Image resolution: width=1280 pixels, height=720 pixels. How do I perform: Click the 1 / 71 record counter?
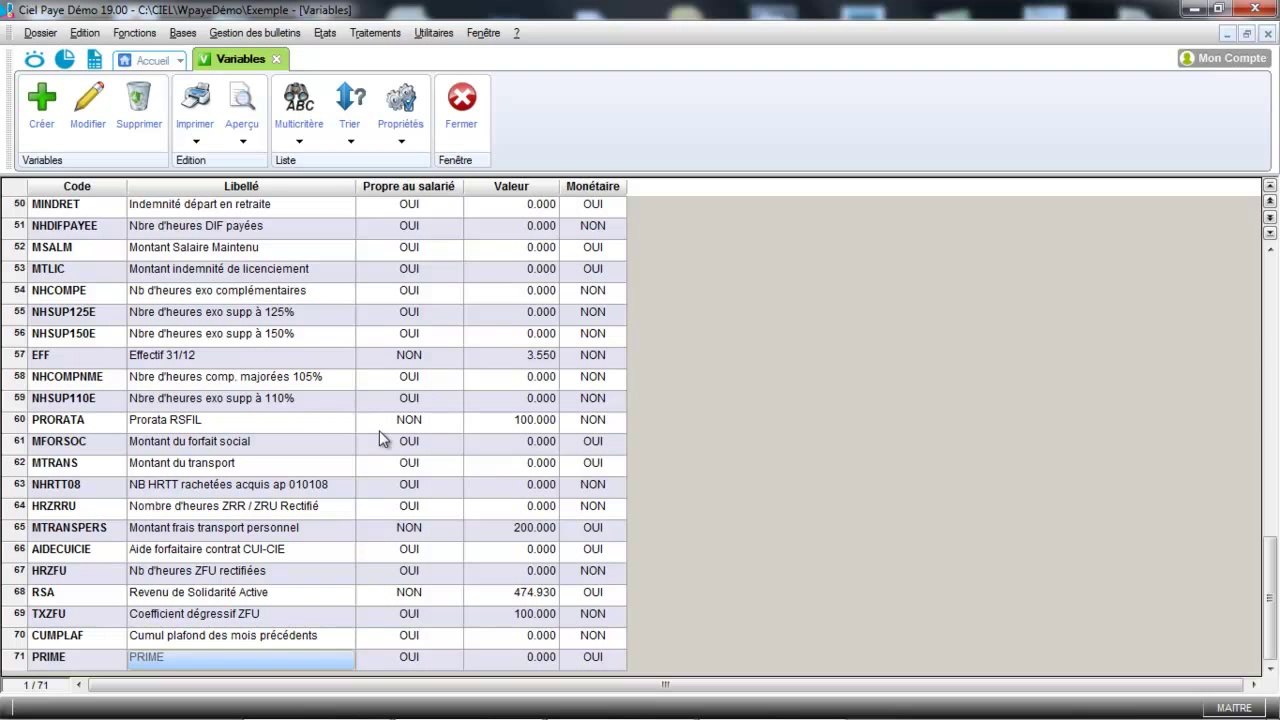click(x=36, y=685)
